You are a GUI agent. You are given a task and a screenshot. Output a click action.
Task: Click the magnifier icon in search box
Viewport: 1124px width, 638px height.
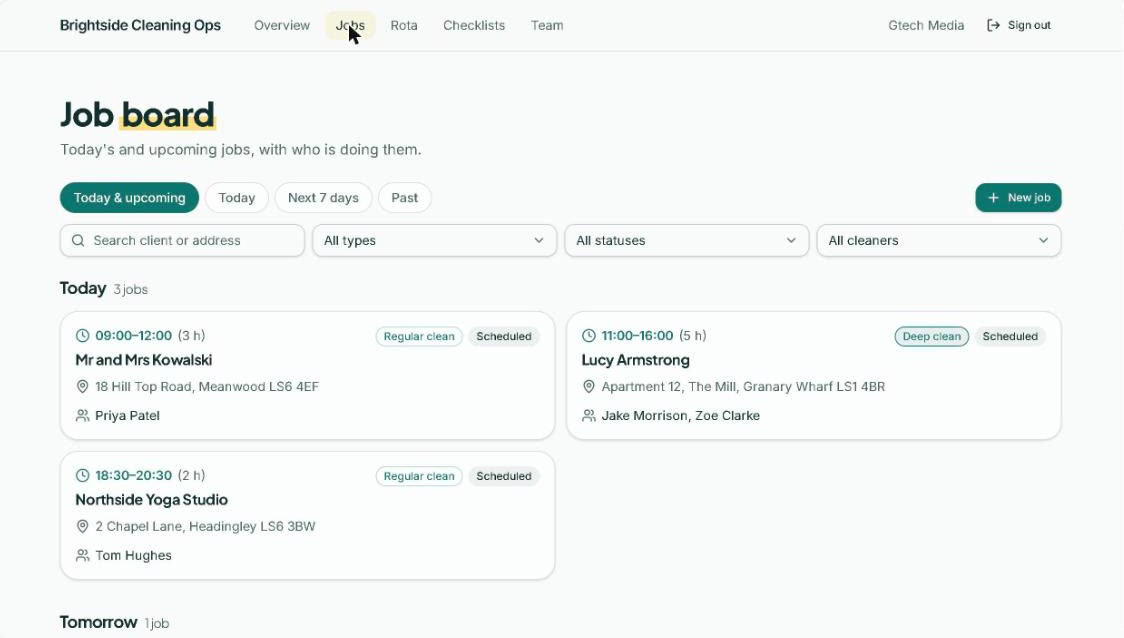tap(78, 240)
